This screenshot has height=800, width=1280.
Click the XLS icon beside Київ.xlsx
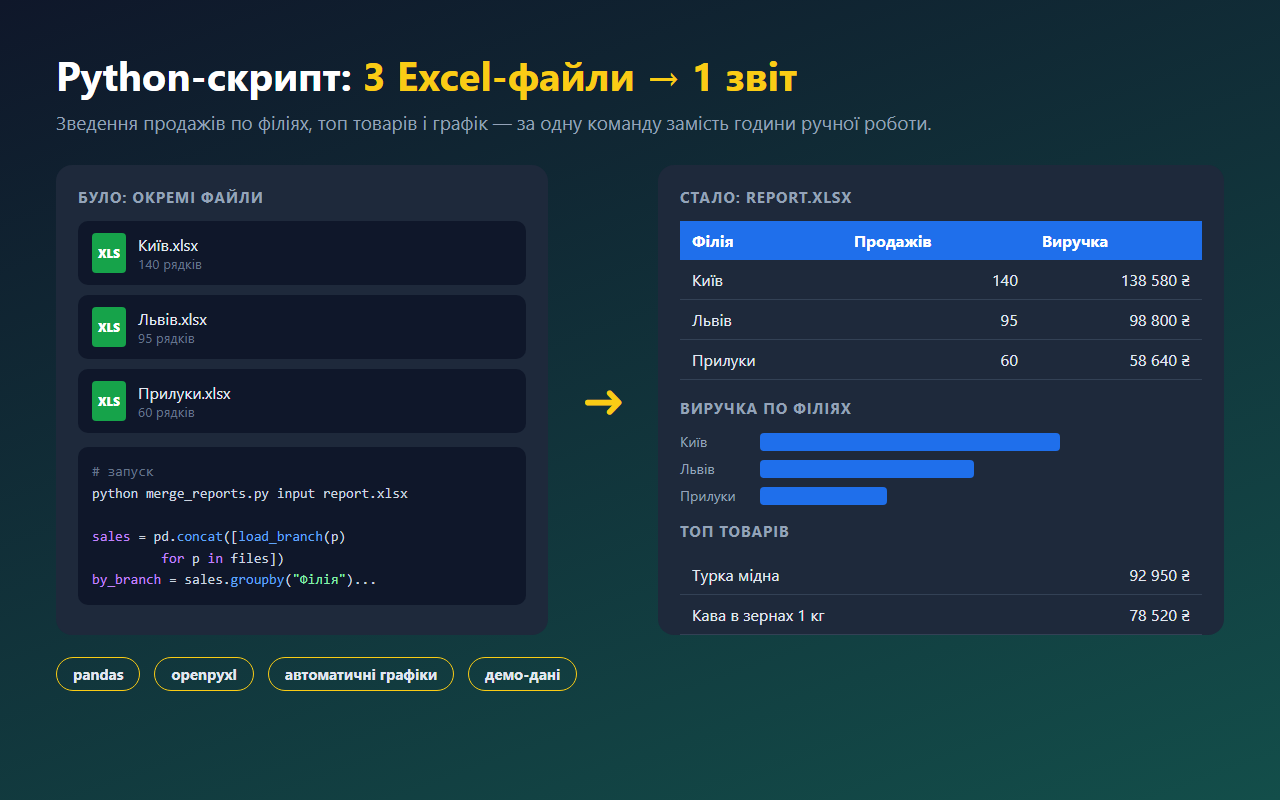(109, 253)
